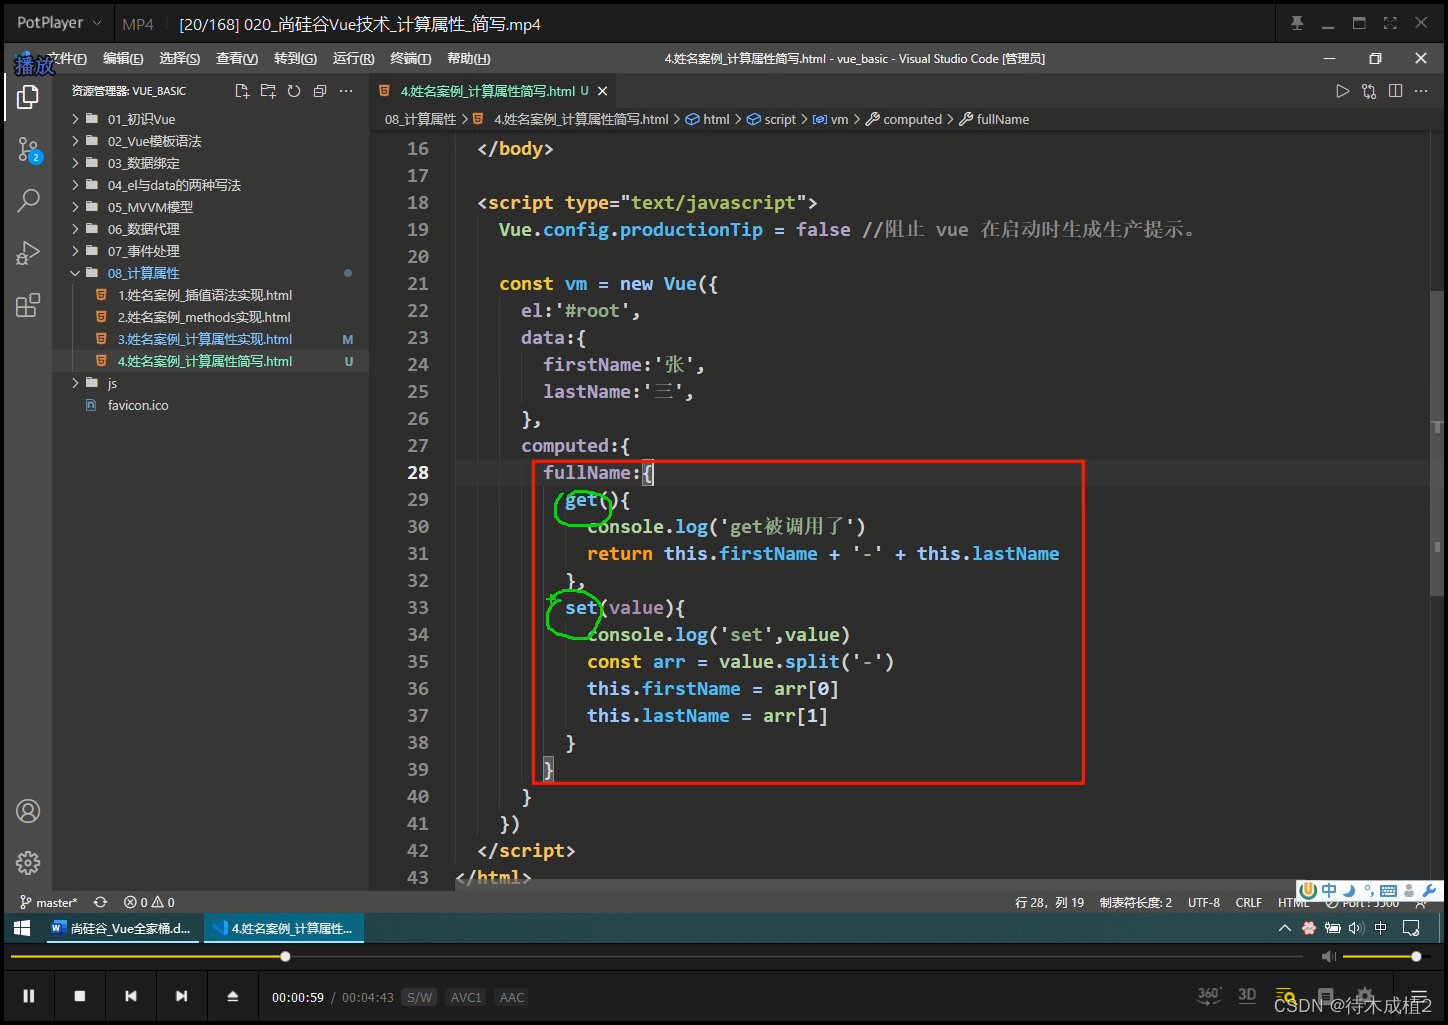Open 1.姓名案例_插值语法实现.html file
Screen dimensions: 1448x1025
(205, 295)
